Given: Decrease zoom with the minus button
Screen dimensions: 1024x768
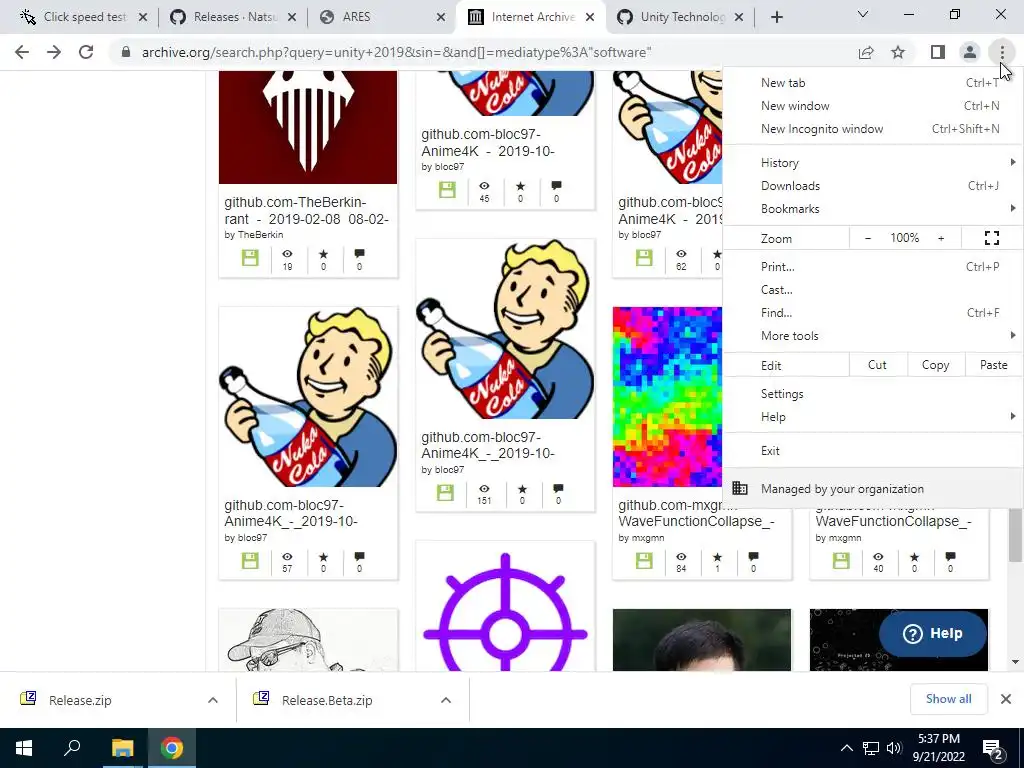Looking at the screenshot, I should click(x=868, y=238).
